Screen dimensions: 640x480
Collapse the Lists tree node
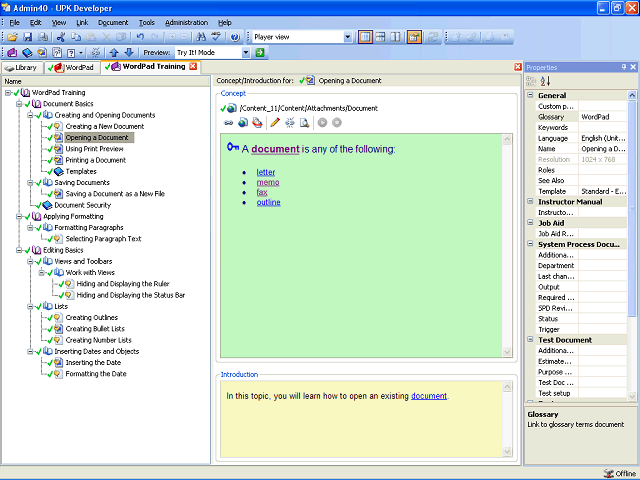pos(31,307)
